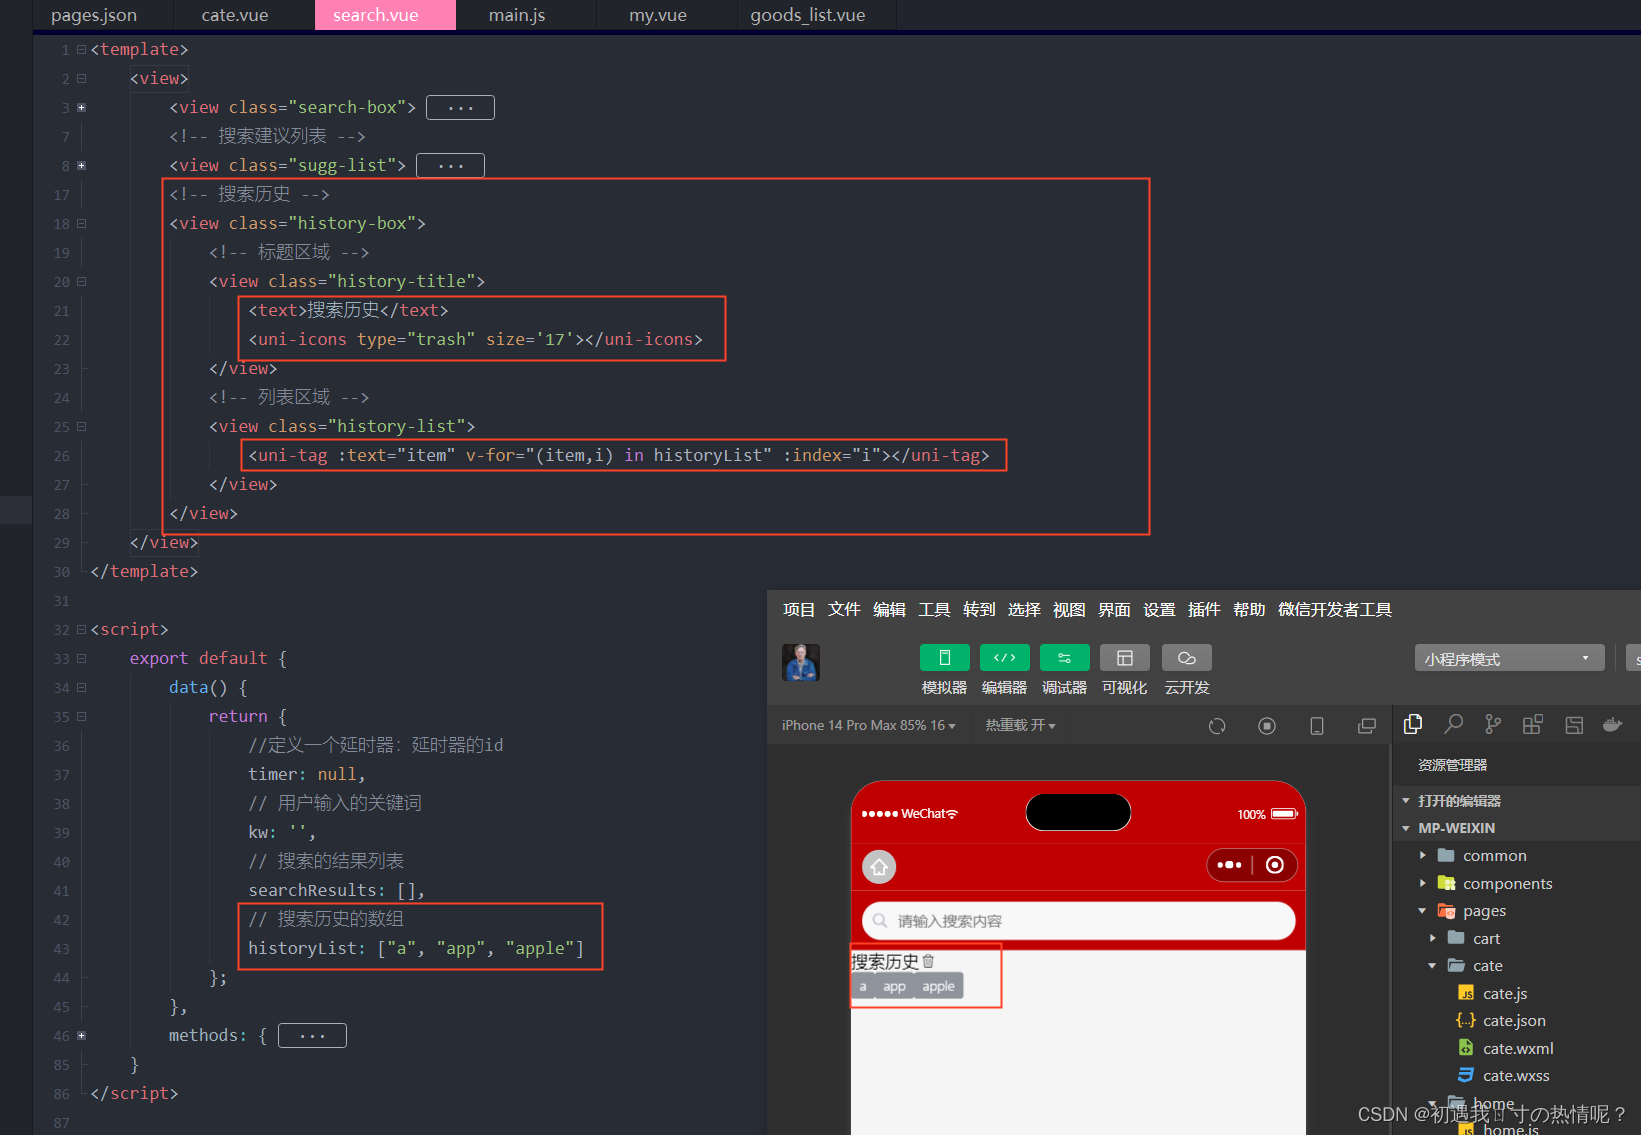Open the 项目 menu in WeChat DevTools
The height and width of the screenshot is (1135, 1641).
(799, 609)
